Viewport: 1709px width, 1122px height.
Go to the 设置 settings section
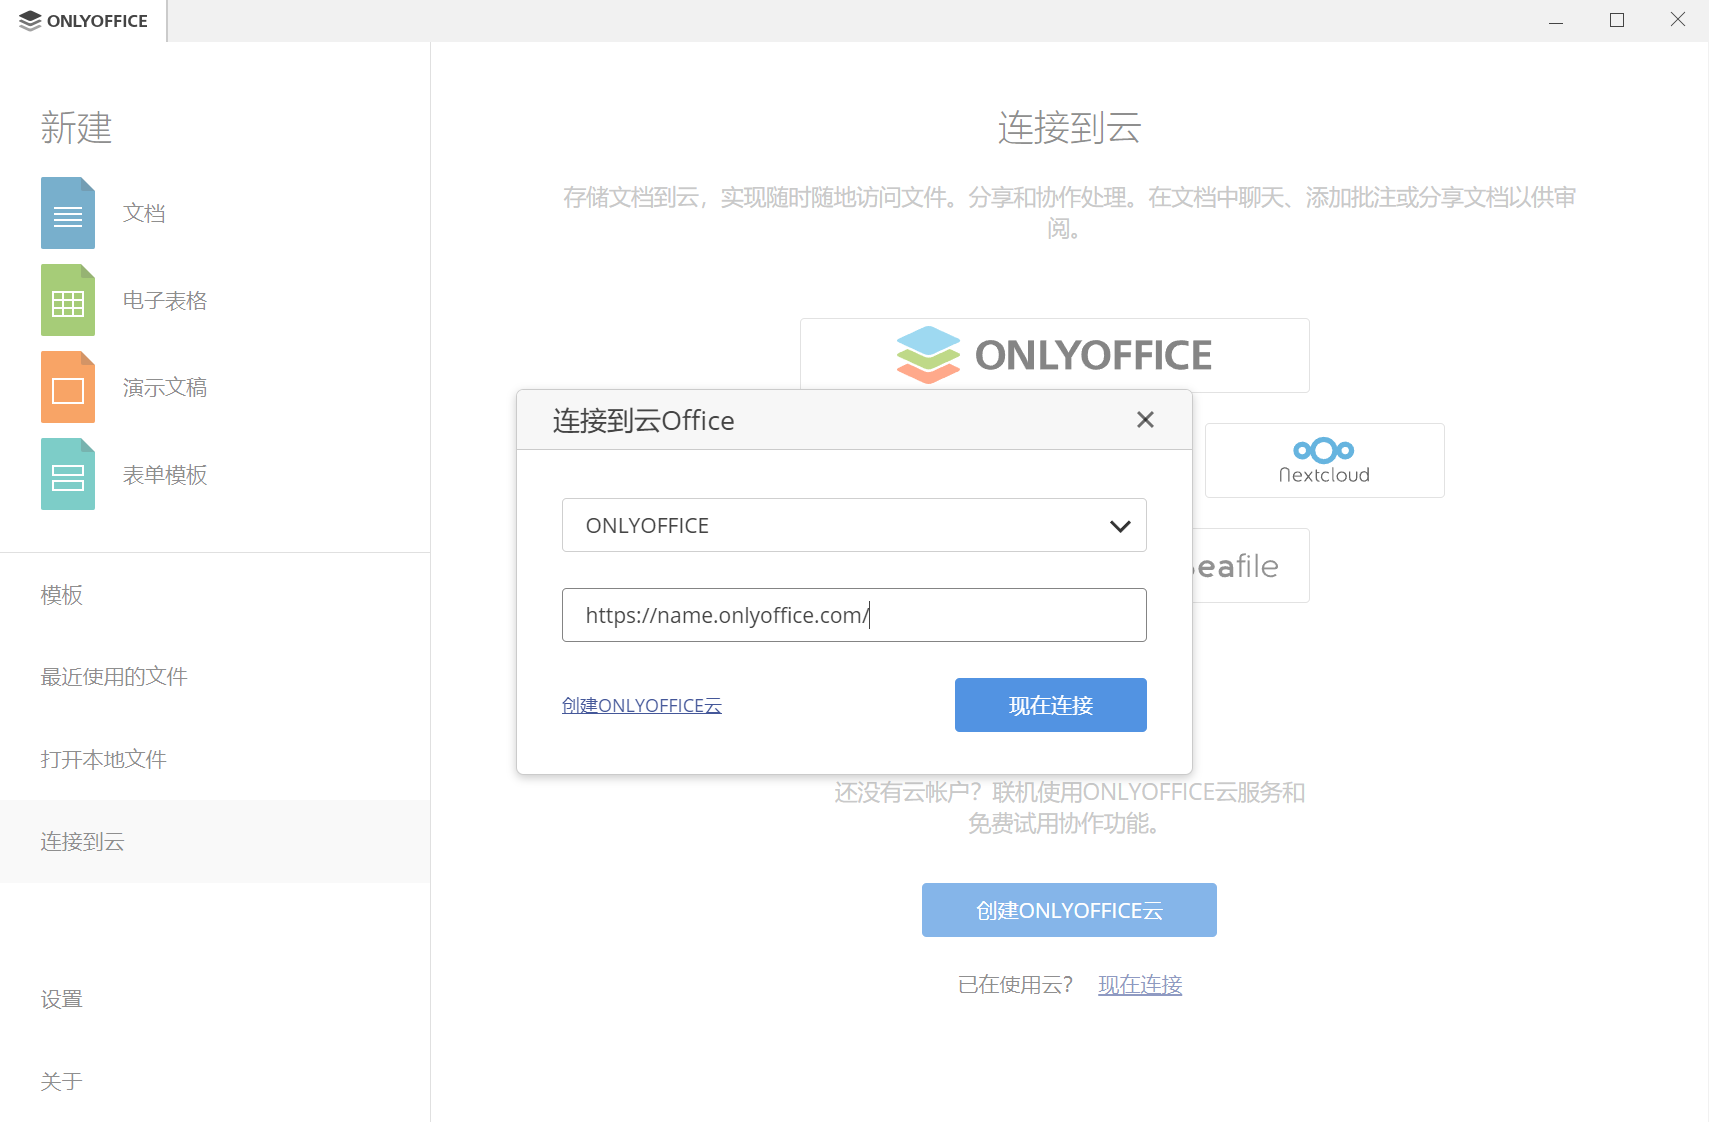pos(61,998)
